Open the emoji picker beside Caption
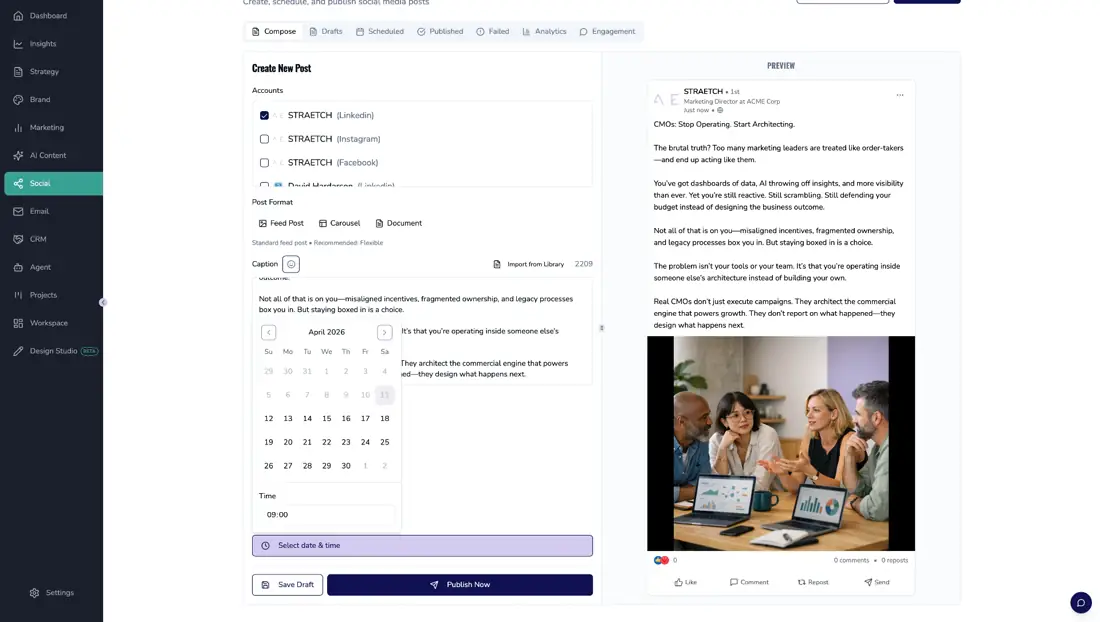Screen dimensions: 1100x622 290,264
